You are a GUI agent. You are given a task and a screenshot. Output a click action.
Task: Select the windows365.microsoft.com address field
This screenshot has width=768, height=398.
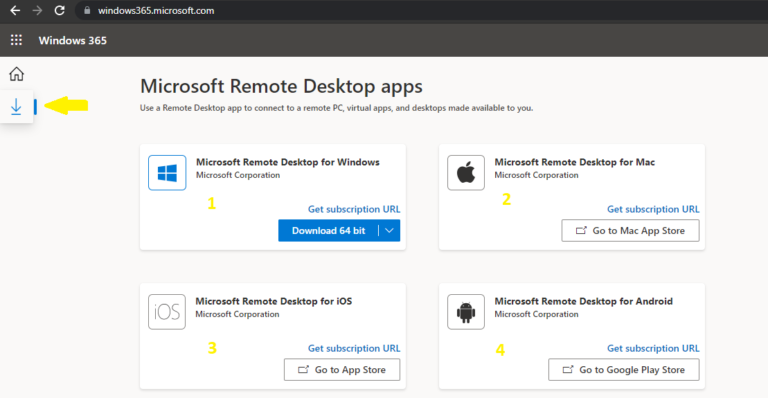[421, 10]
